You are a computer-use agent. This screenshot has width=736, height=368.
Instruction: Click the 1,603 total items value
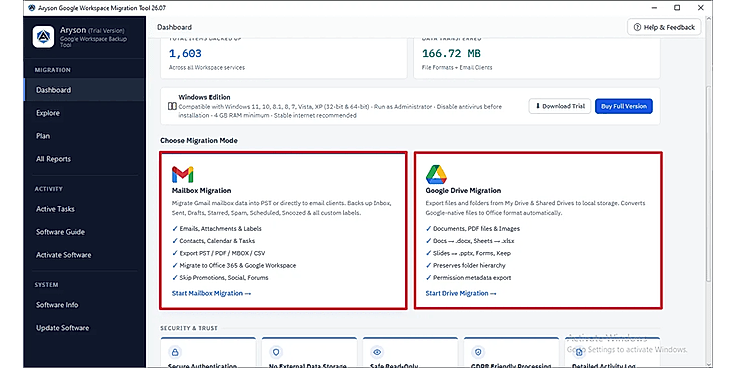(x=185, y=54)
